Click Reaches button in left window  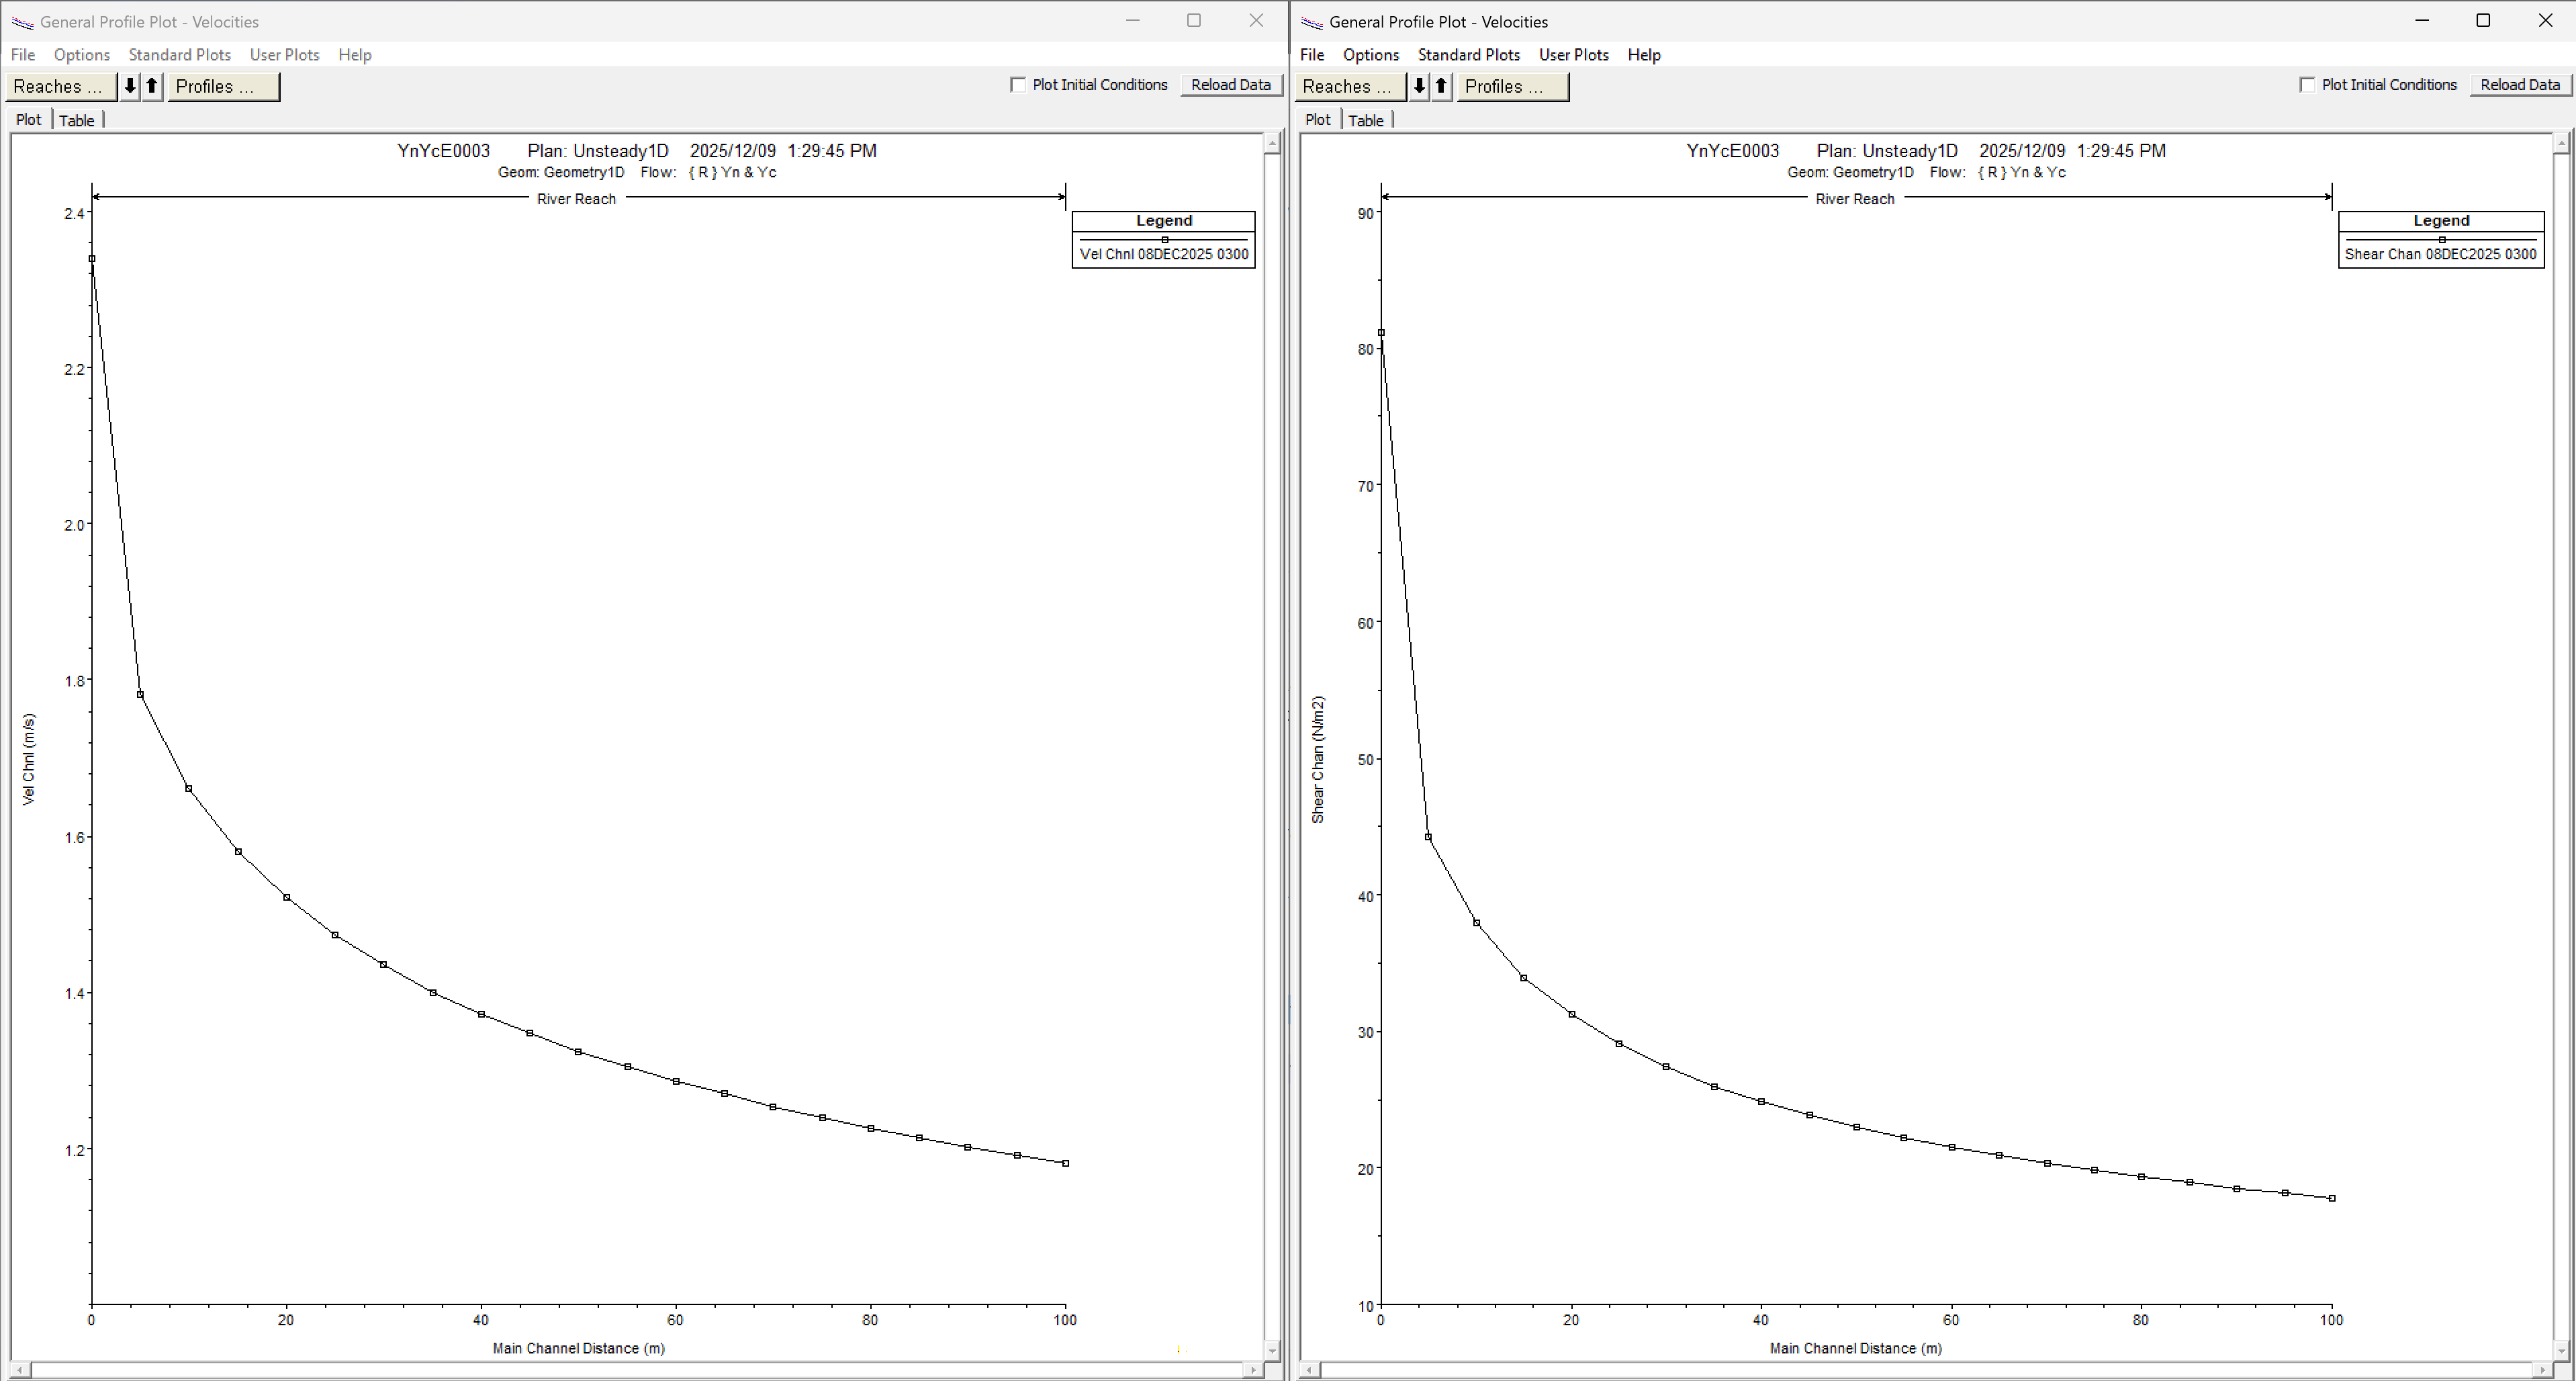(61, 86)
